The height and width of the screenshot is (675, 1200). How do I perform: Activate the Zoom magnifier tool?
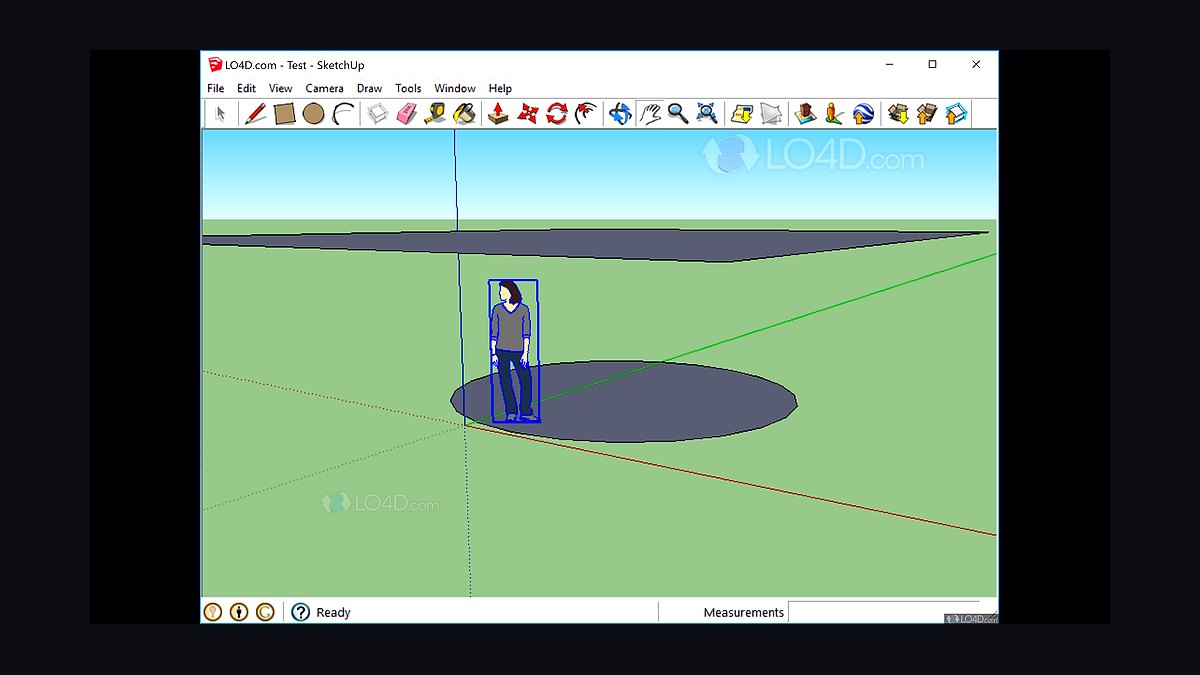click(678, 114)
